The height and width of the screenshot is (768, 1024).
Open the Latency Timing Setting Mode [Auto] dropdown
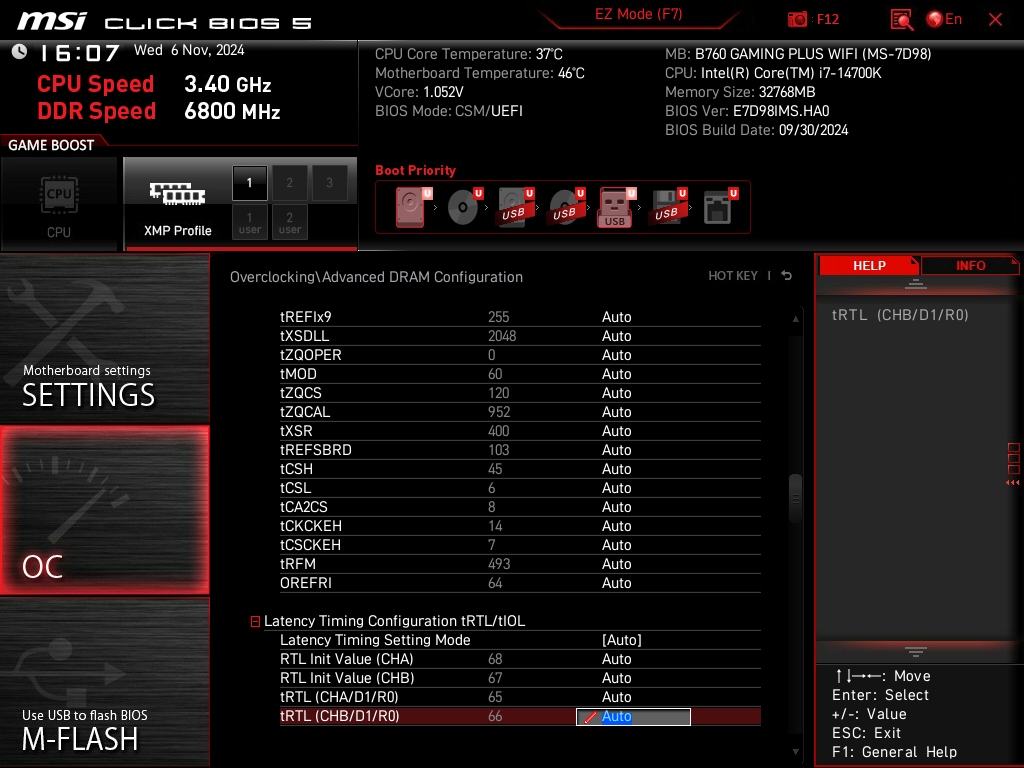[622, 640]
